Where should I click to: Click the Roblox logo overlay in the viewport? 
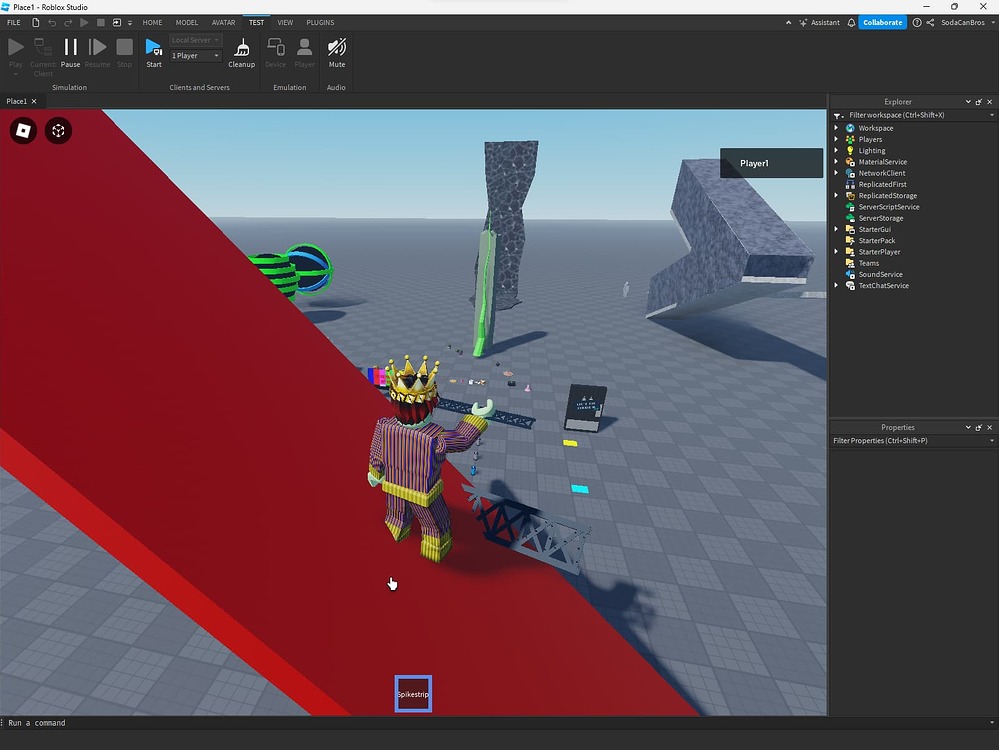[x=23, y=130]
